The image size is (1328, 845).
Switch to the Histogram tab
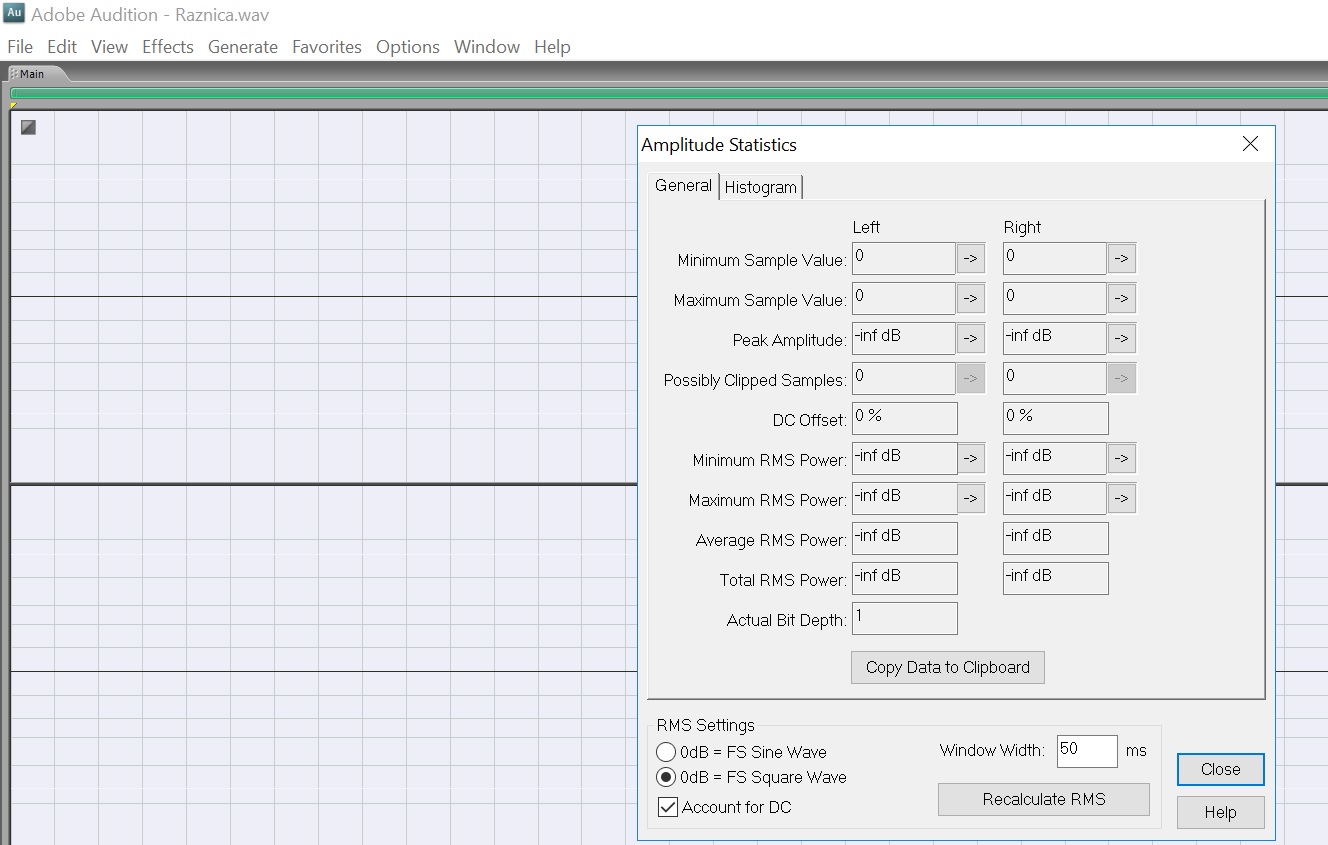(x=760, y=187)
